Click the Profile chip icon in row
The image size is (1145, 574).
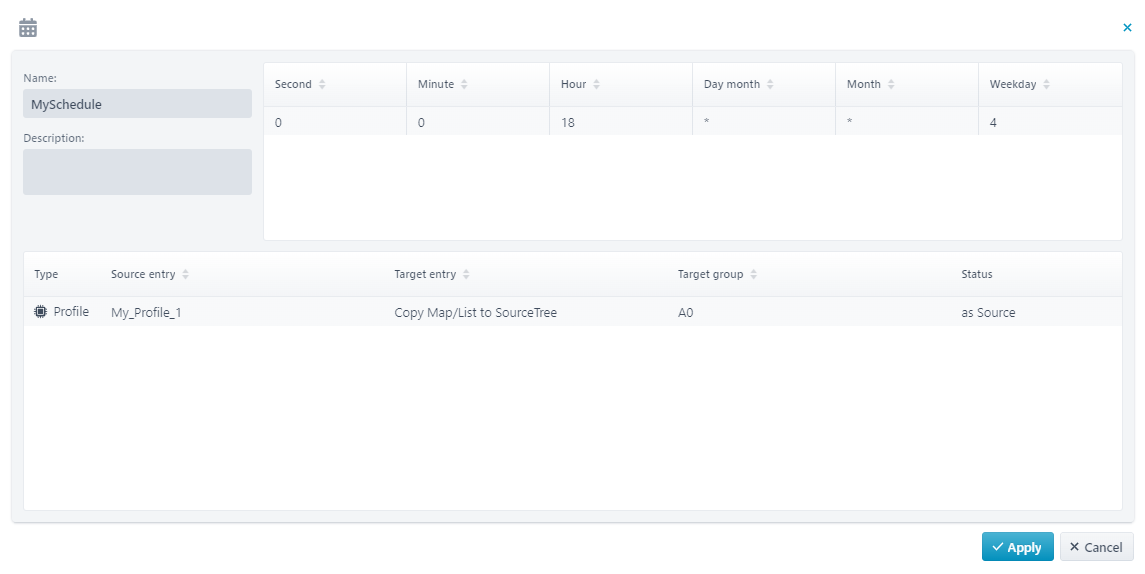[40, 312]
